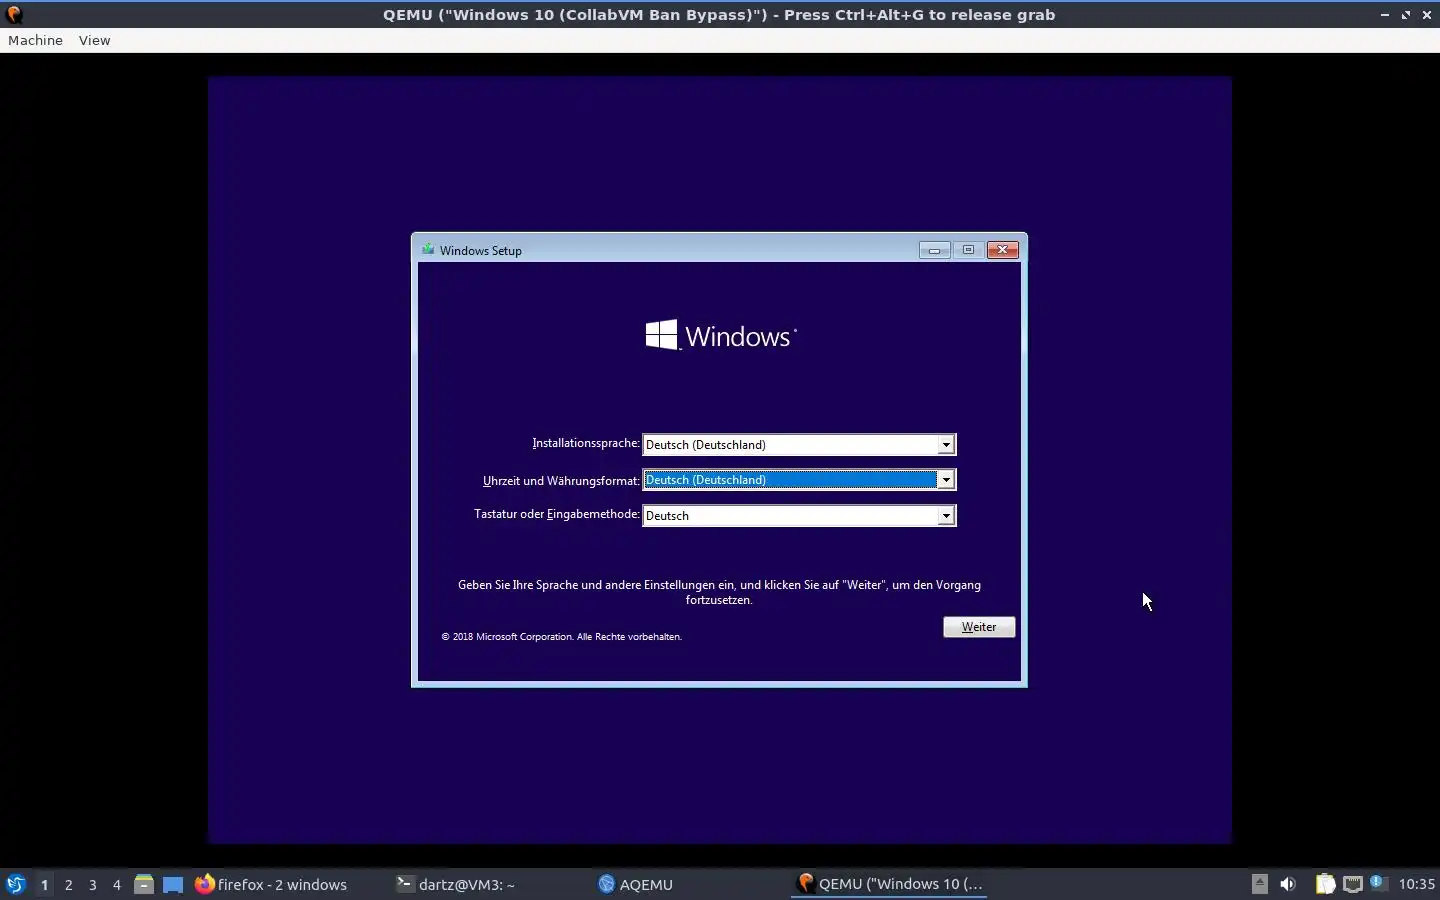Open the View menu in QEMU
The width and height of the screenshot is (1440, 900).
click(x=94, y=40)
